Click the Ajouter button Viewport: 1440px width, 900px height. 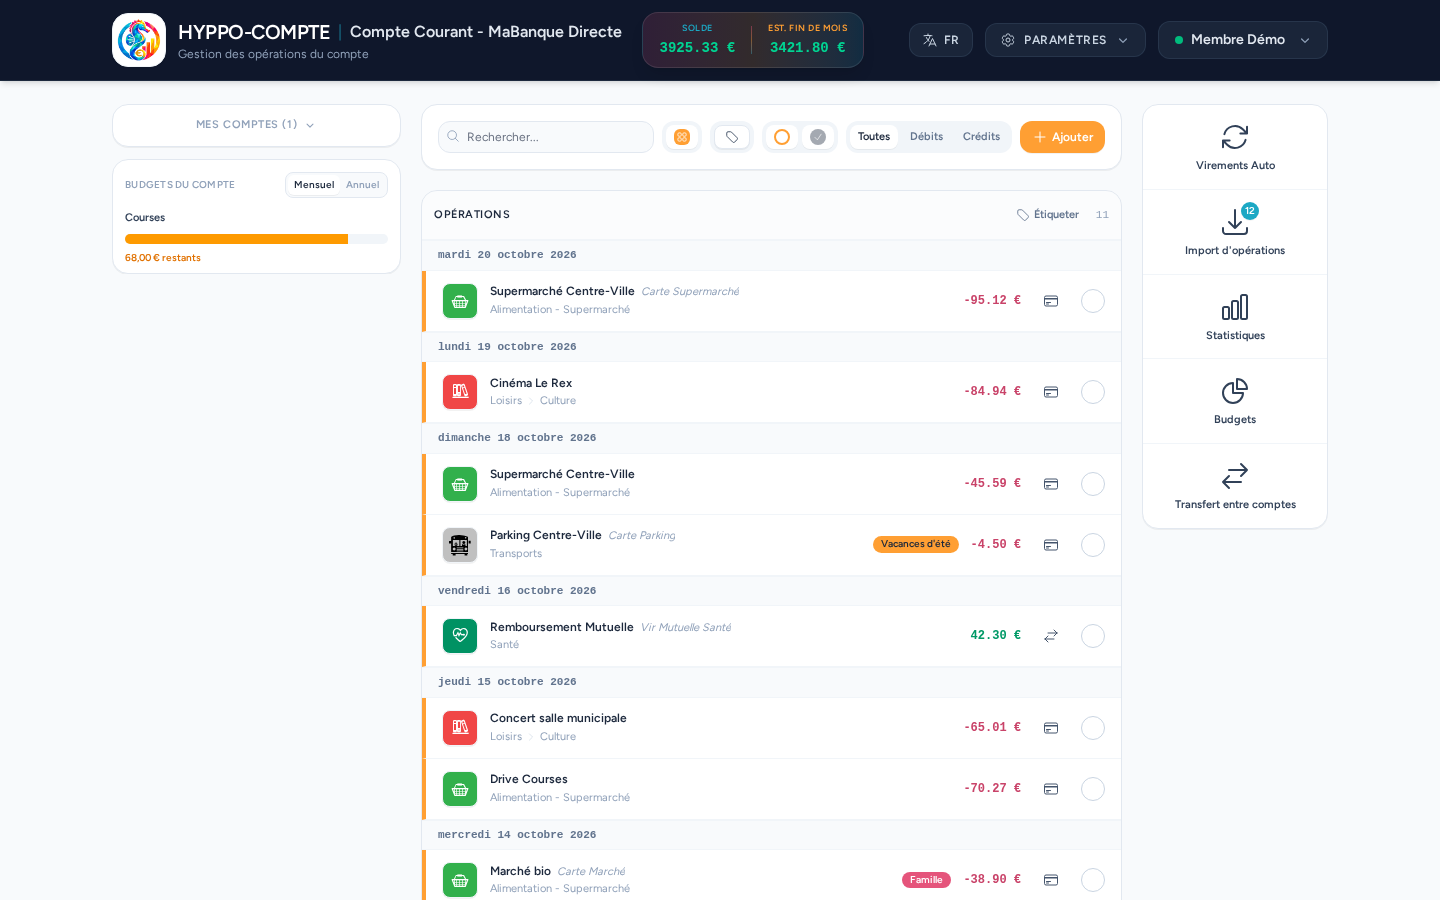tap(1062, 137)
